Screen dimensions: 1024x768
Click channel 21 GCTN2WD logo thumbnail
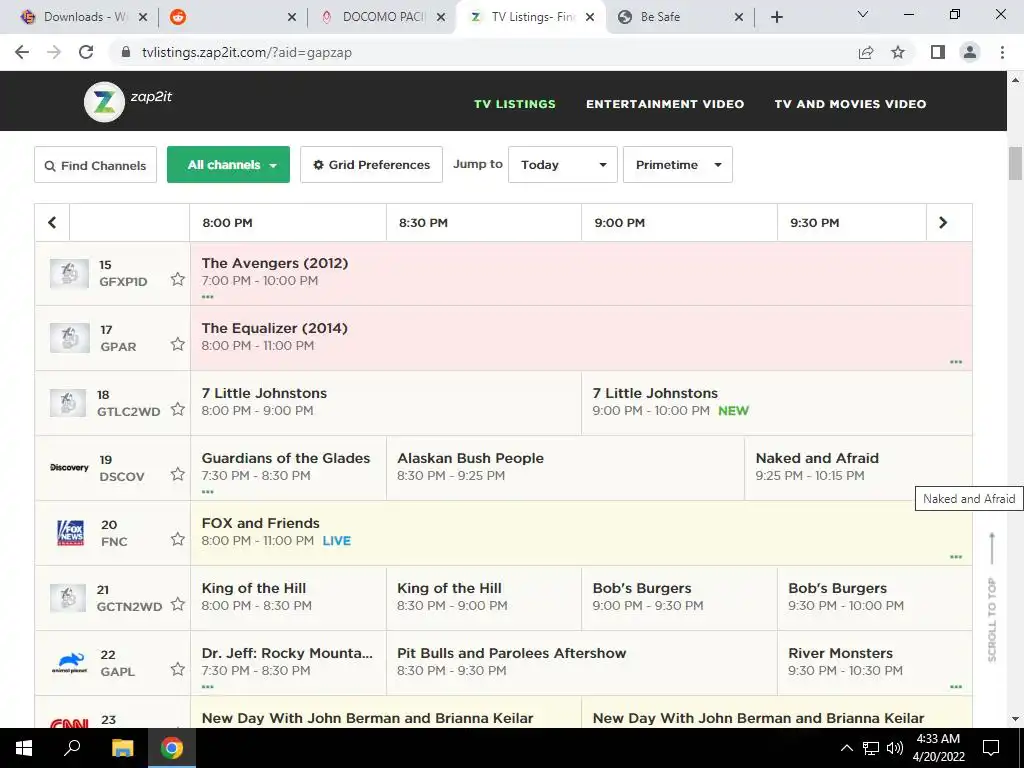68,598
